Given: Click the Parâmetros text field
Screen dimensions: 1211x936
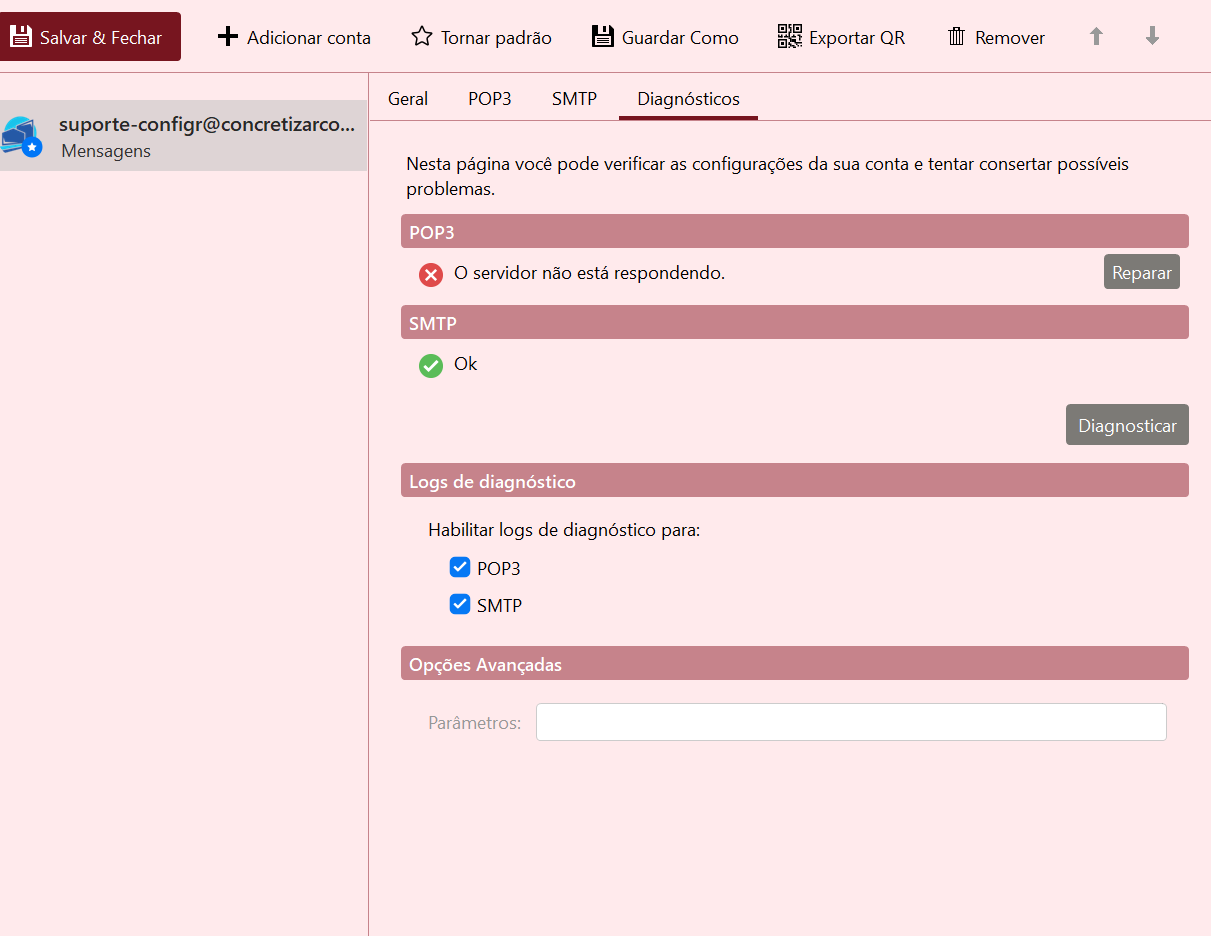Looking at the screenshot, I should [851, 722].
